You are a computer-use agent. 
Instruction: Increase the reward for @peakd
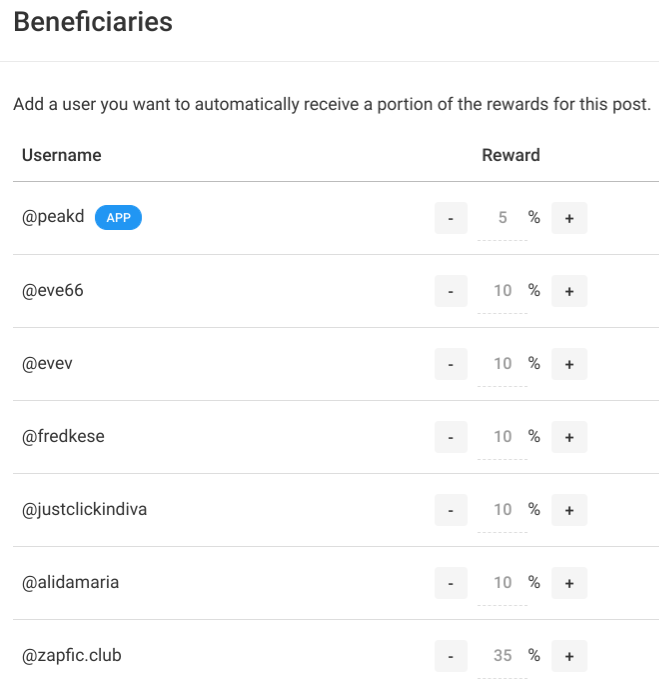point(569,218)
